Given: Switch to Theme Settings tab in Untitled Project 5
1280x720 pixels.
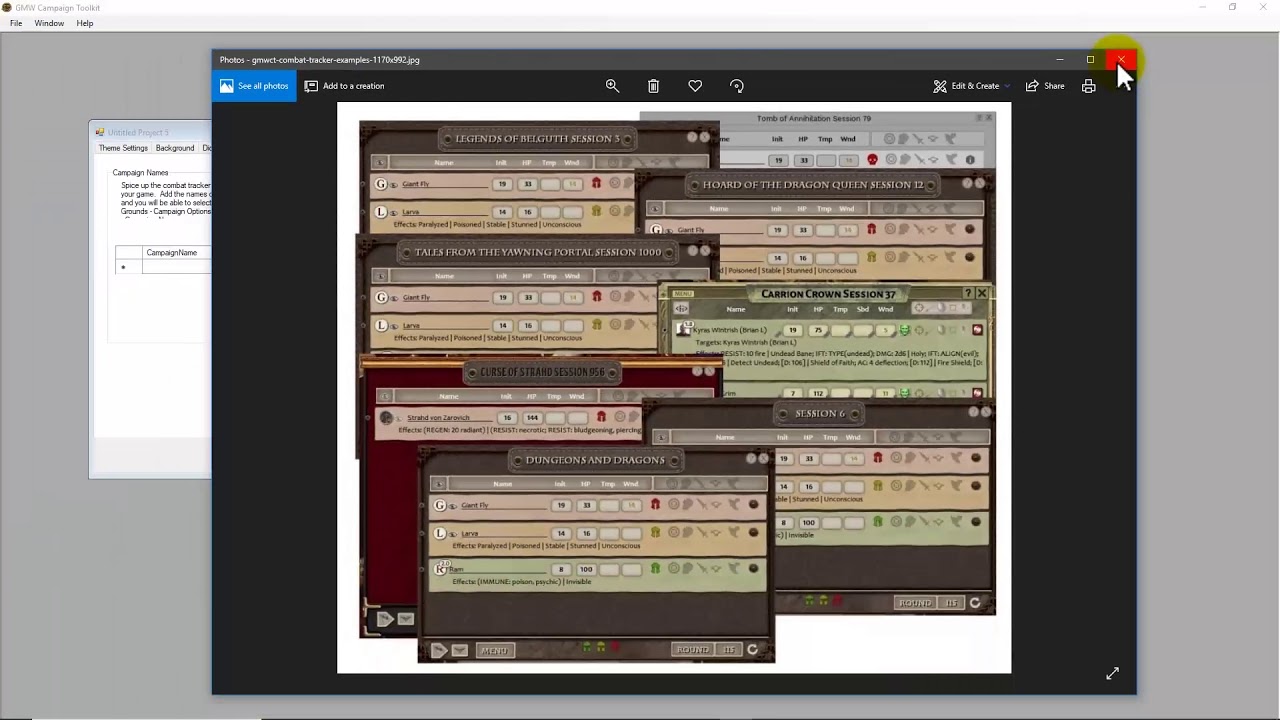Looking at the screenshot, I should point(123,148).
